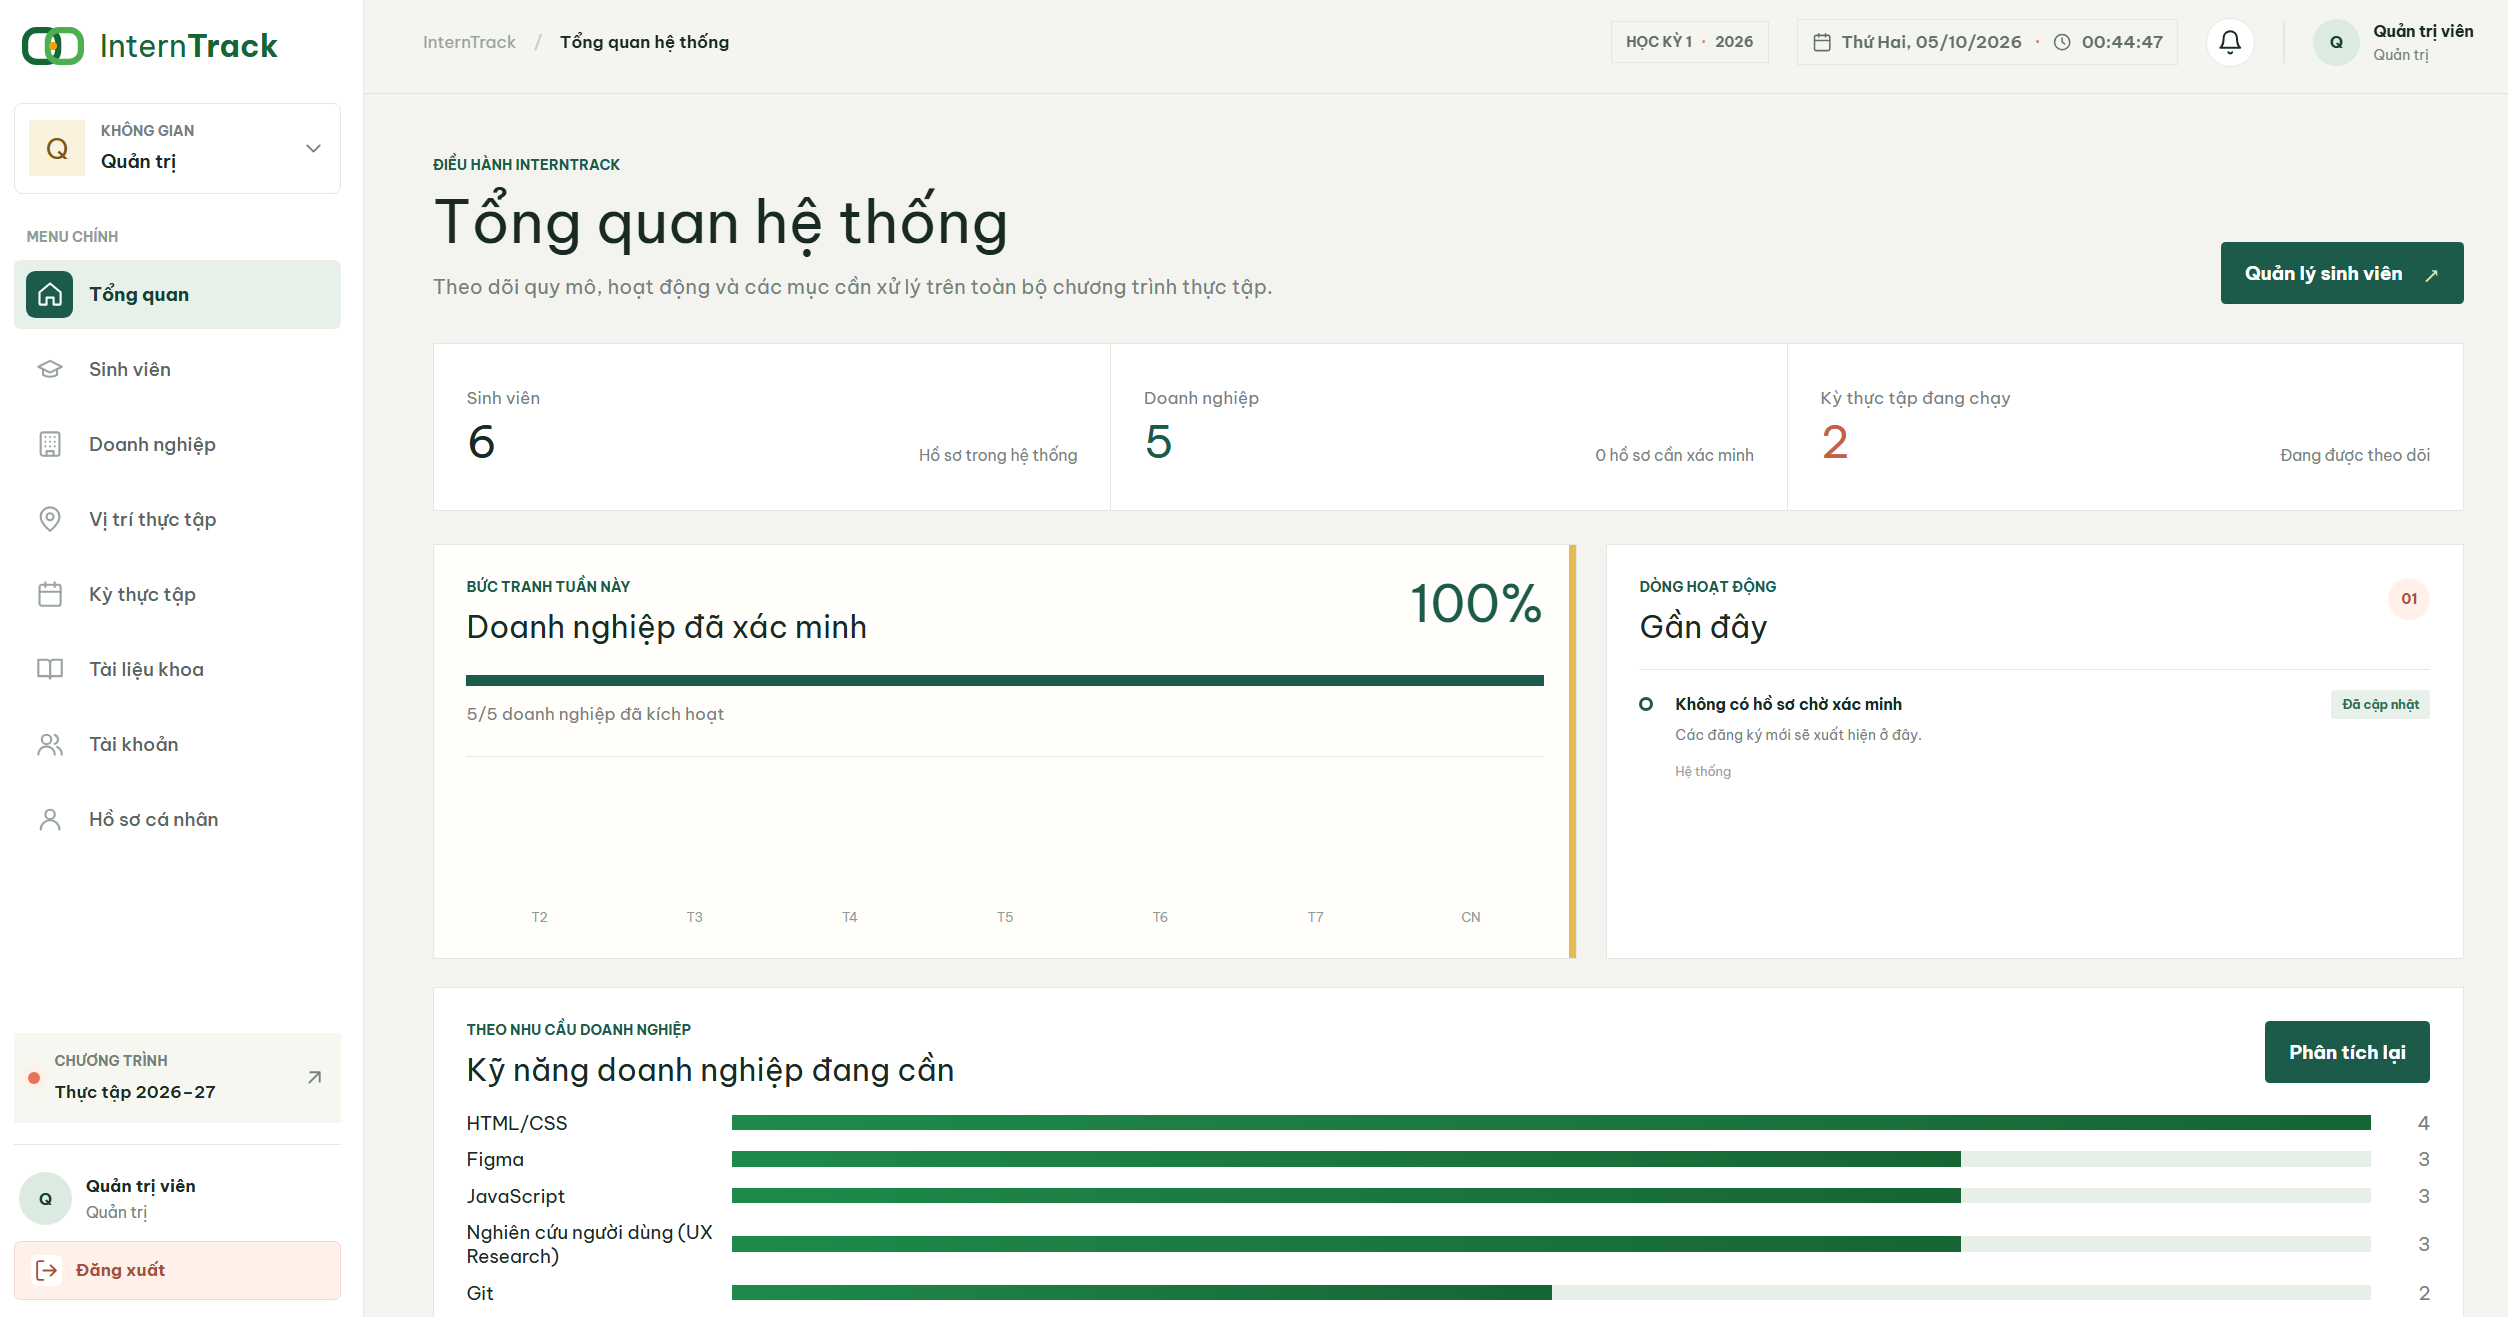Click the 01 activity count badge
The height and width of the screenshot is (1317, 2508).
[x=2409, y=599]
